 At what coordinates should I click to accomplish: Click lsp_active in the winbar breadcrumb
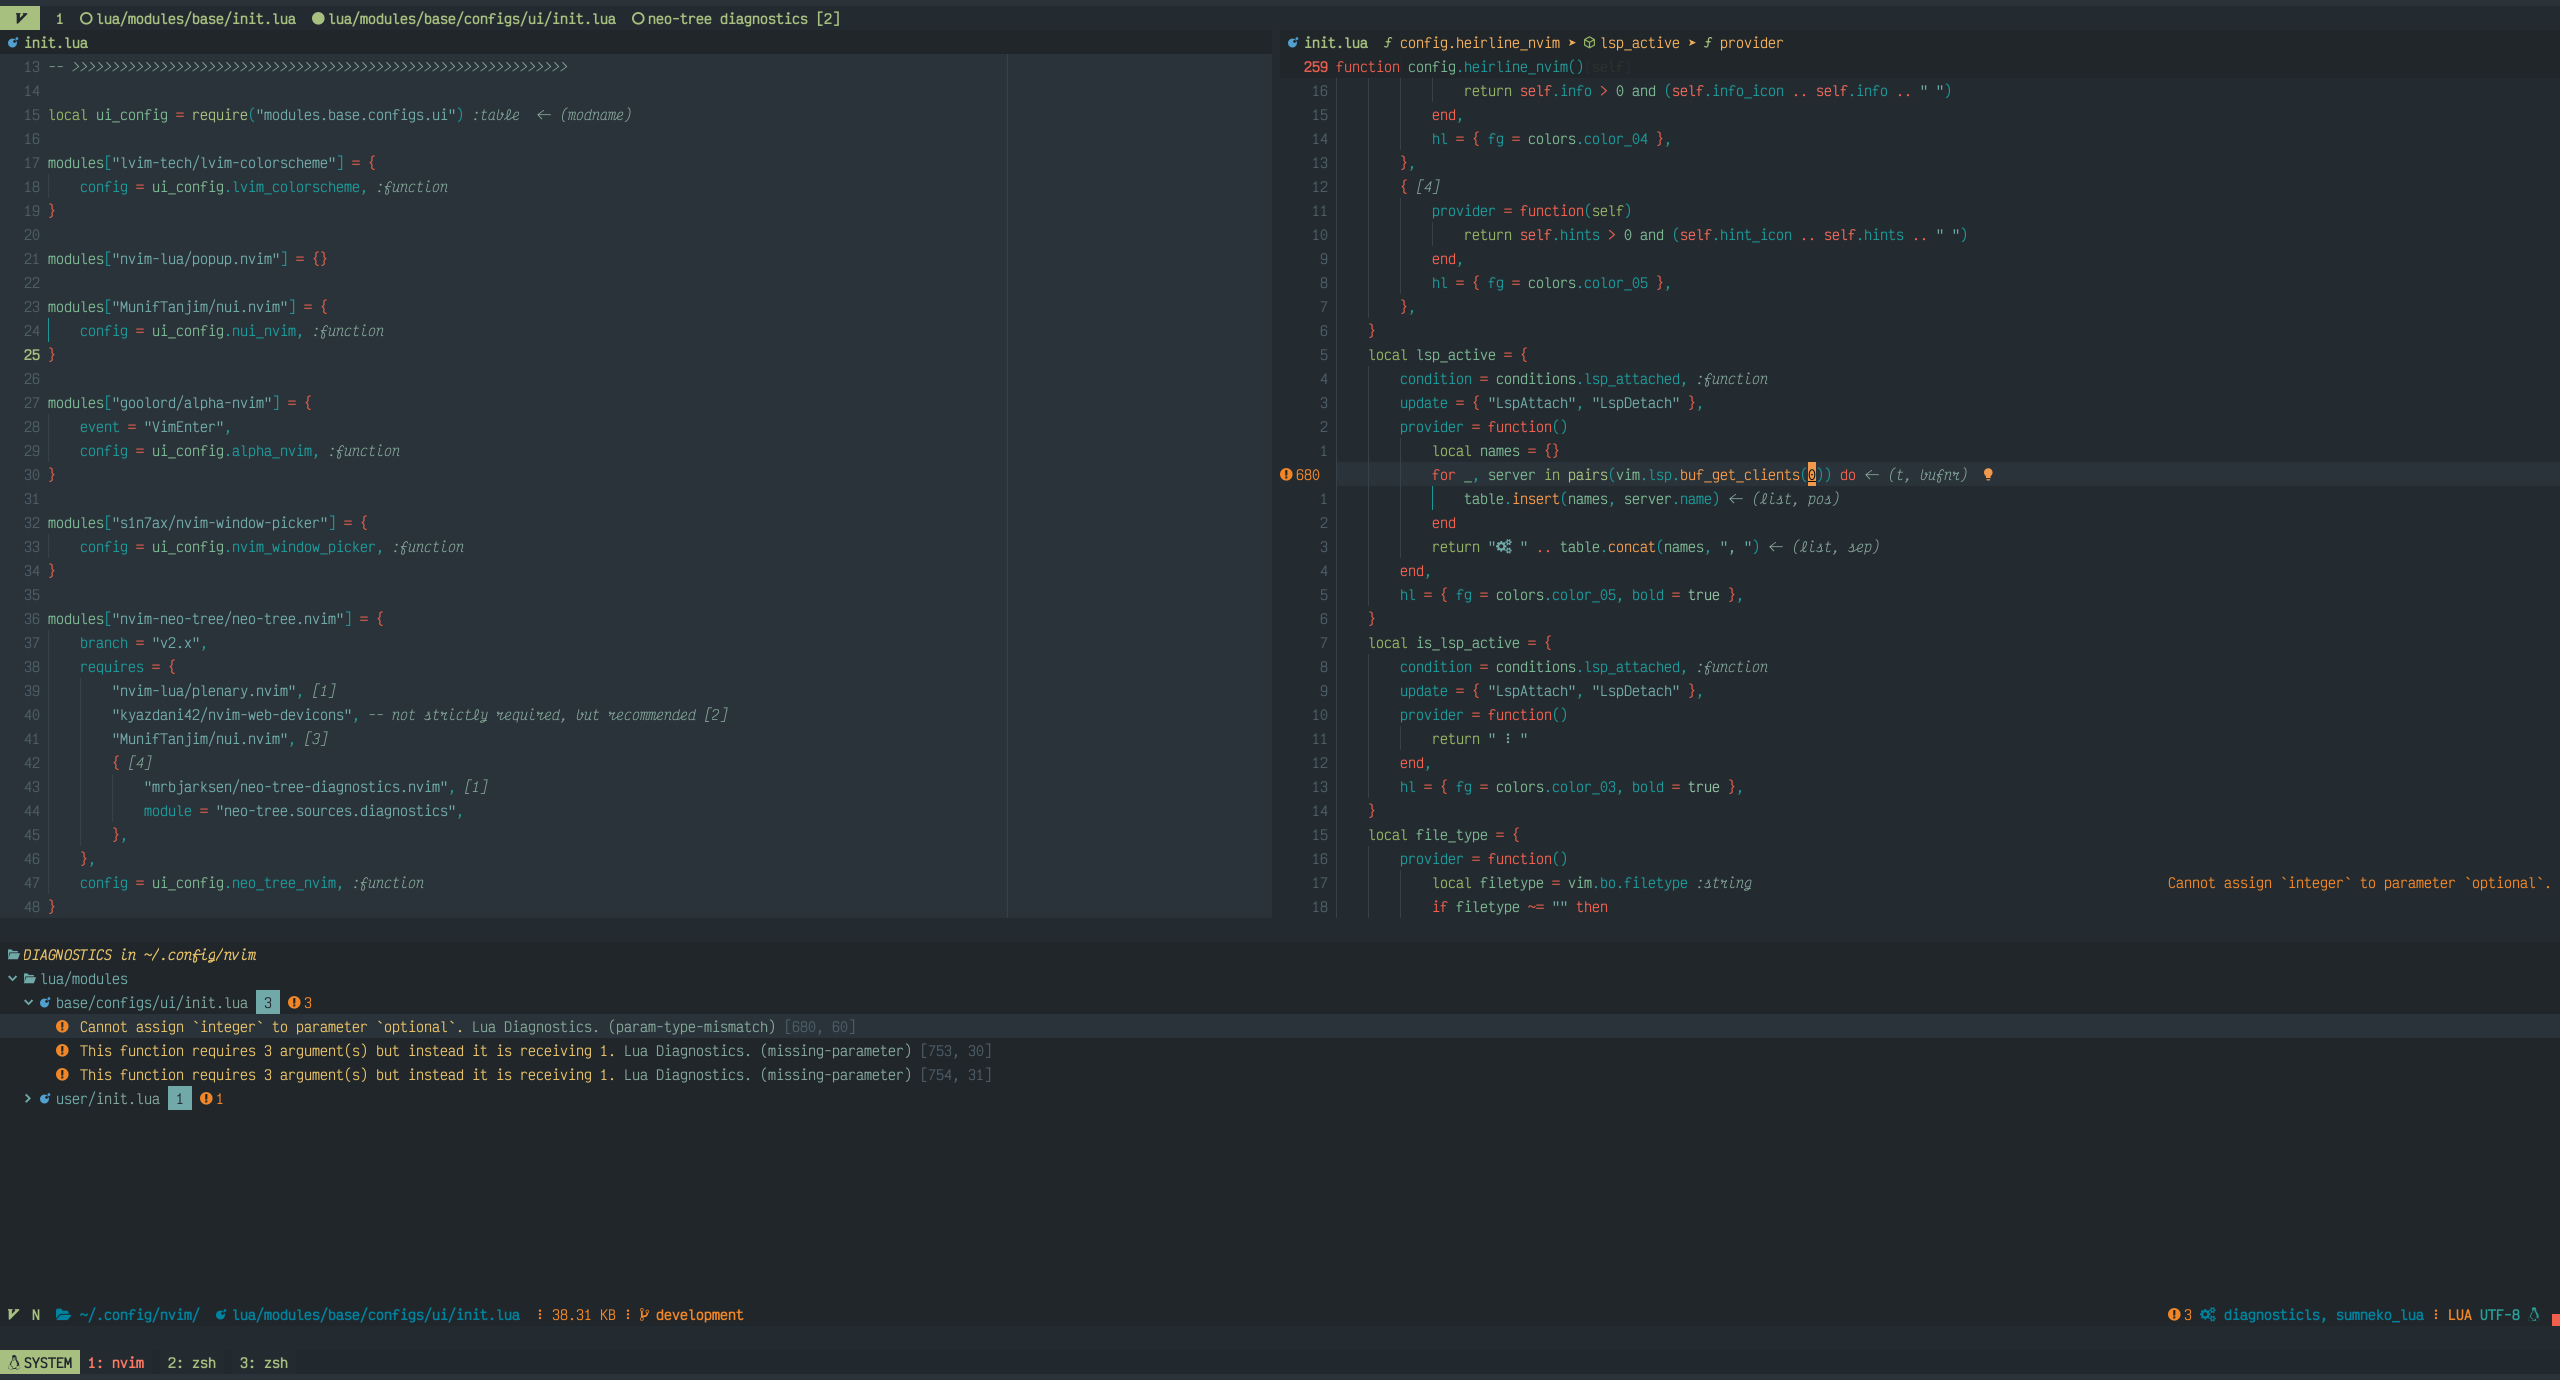[1639, 43]
